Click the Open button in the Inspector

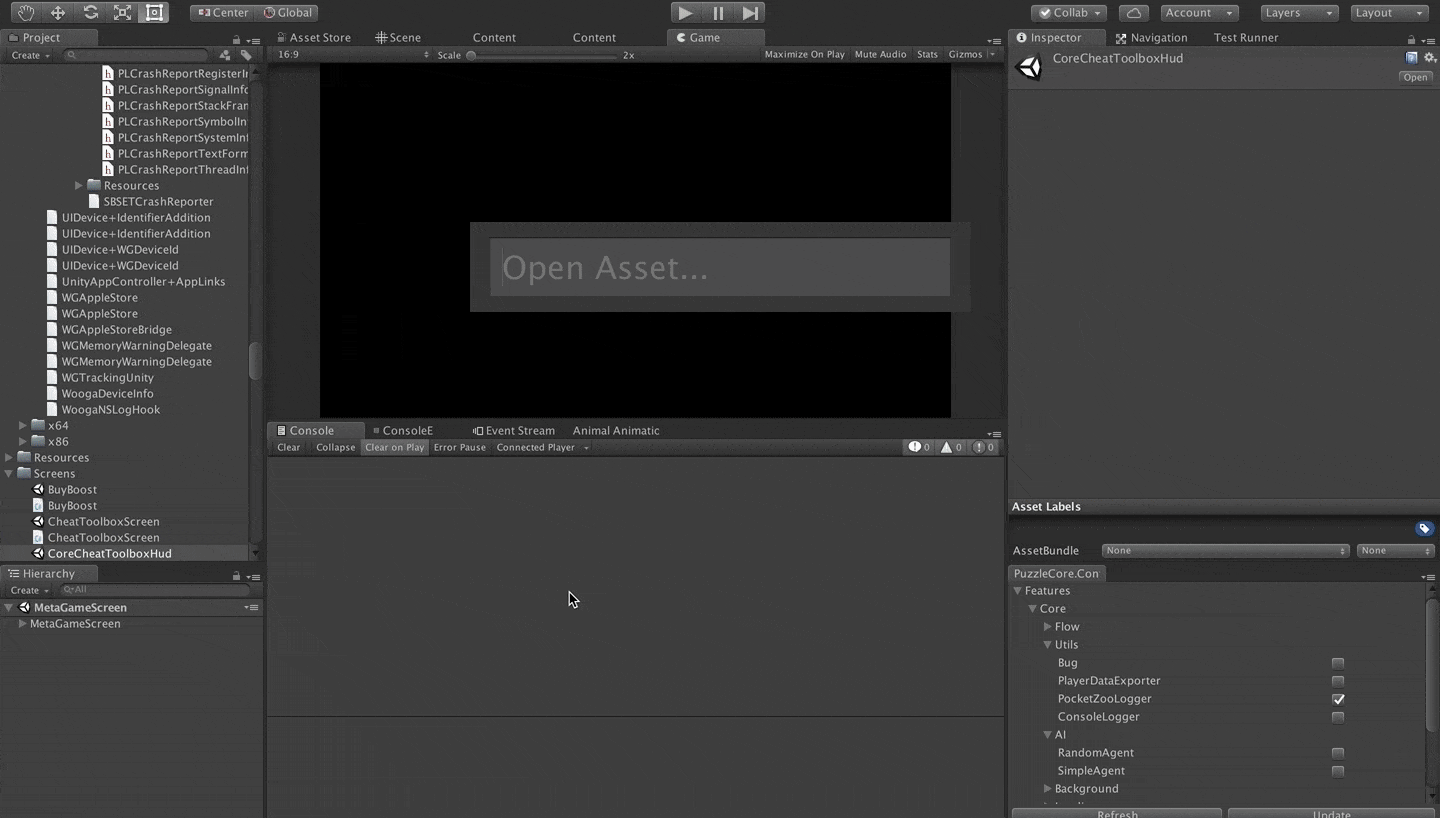coord(1415,77)
